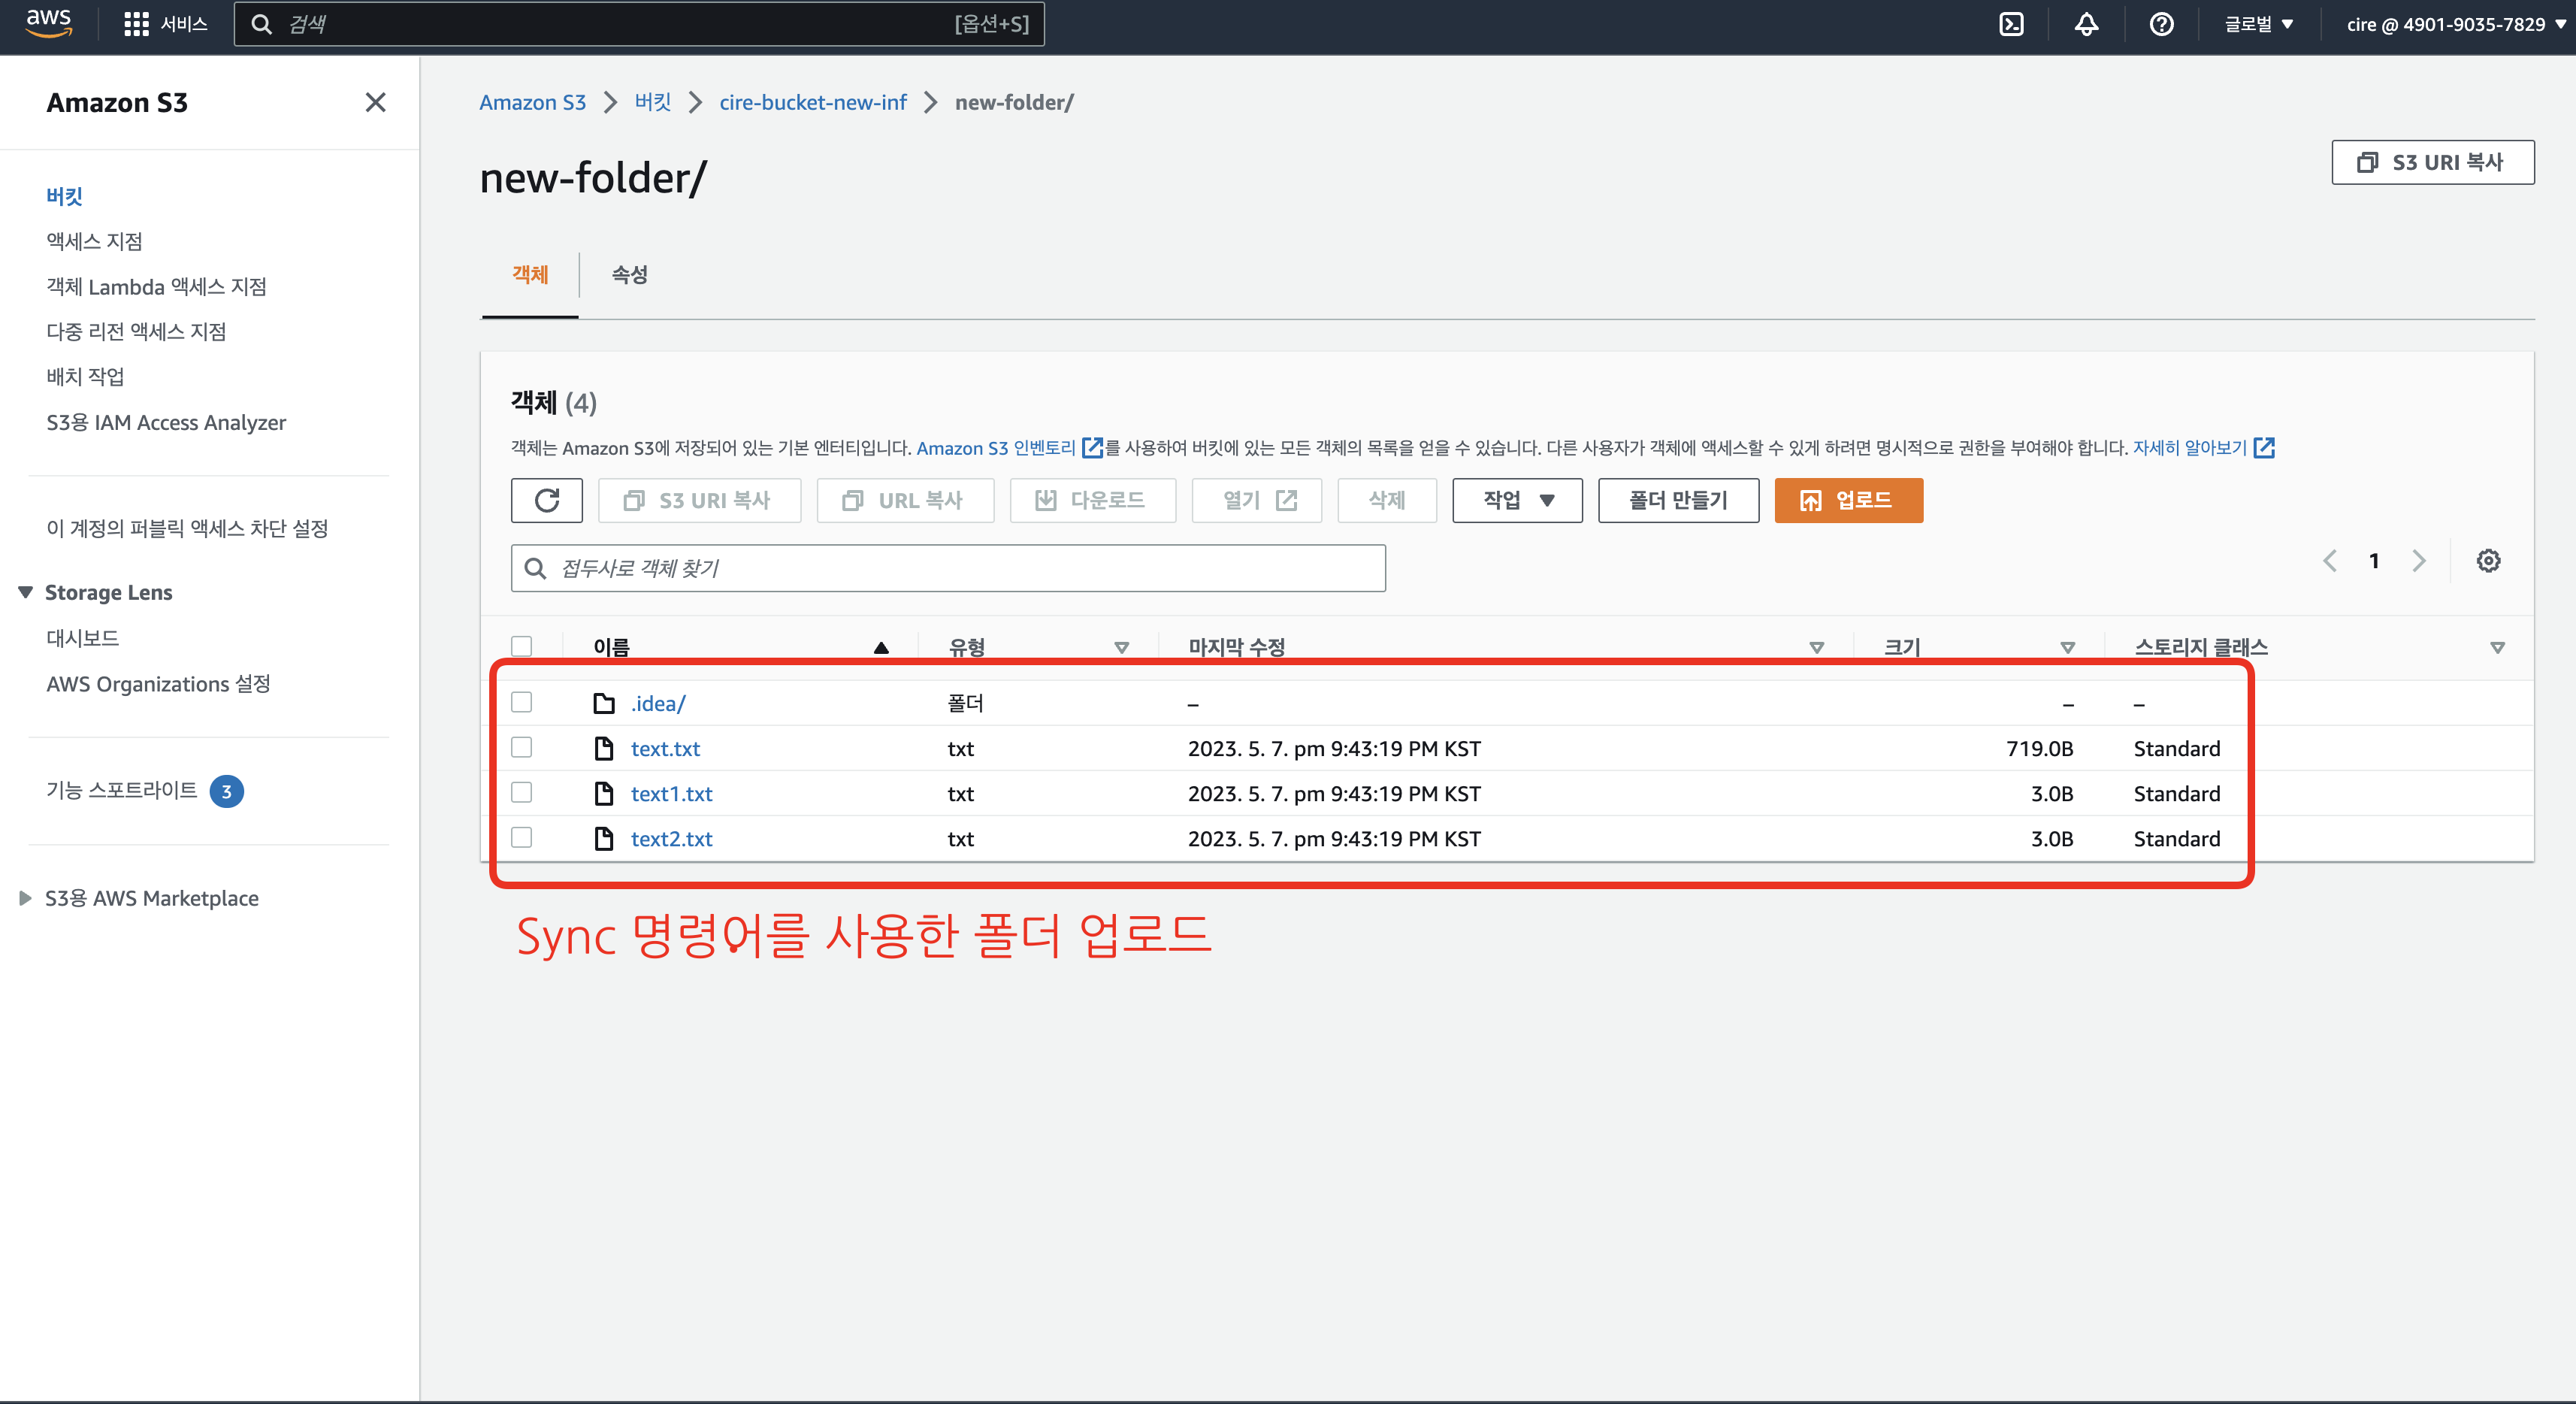The width and height of the screenshot is (2576, 1404).
Task: Click the AWS logo home icon
Action: pos(49,23)
